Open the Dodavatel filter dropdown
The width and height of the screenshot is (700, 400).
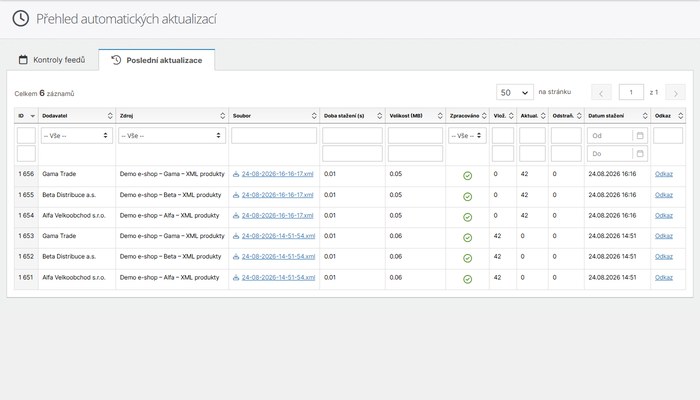tap(77, 135)
